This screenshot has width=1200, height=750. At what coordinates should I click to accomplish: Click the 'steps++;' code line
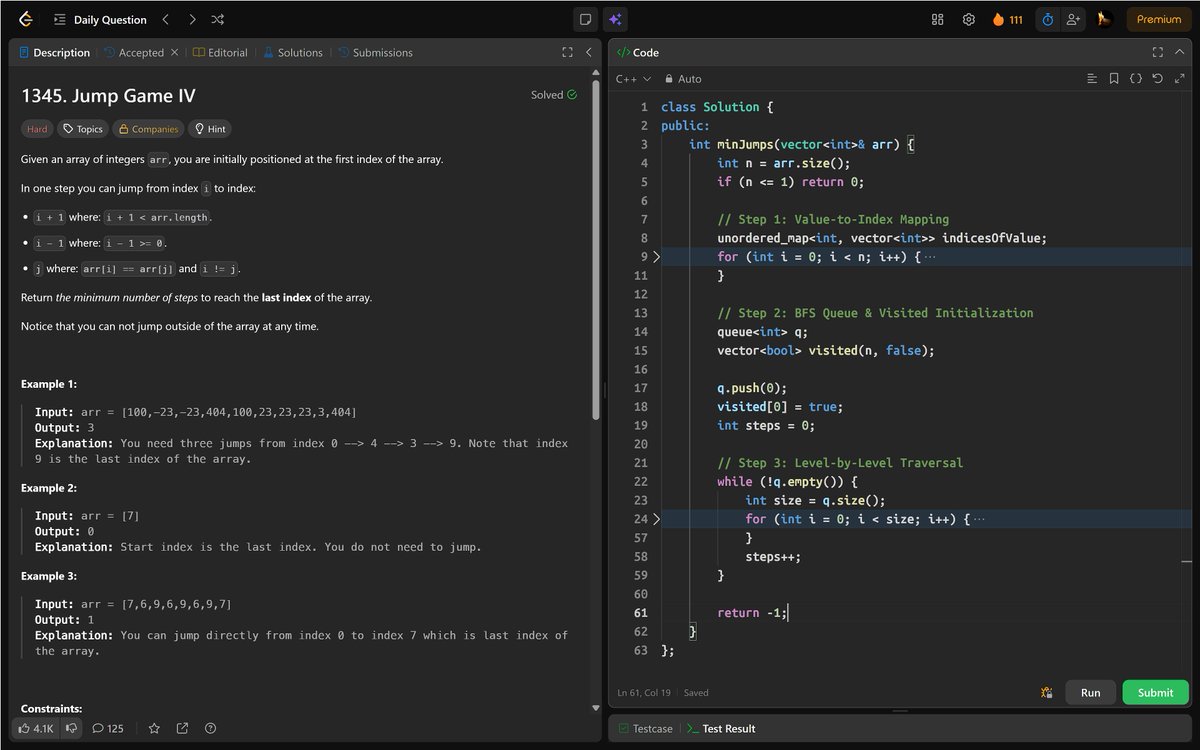773,557
